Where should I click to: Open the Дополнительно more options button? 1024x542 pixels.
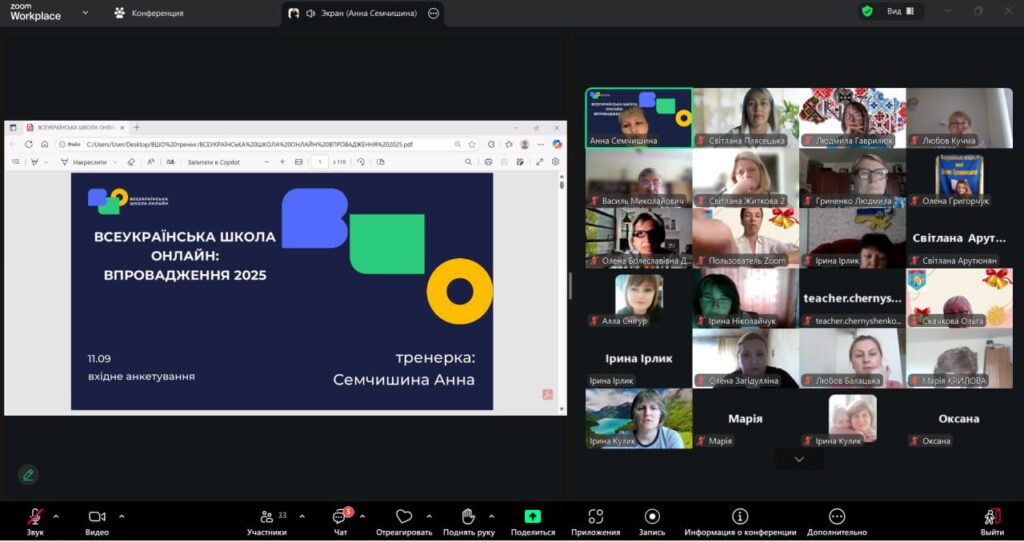click(837, 517)
